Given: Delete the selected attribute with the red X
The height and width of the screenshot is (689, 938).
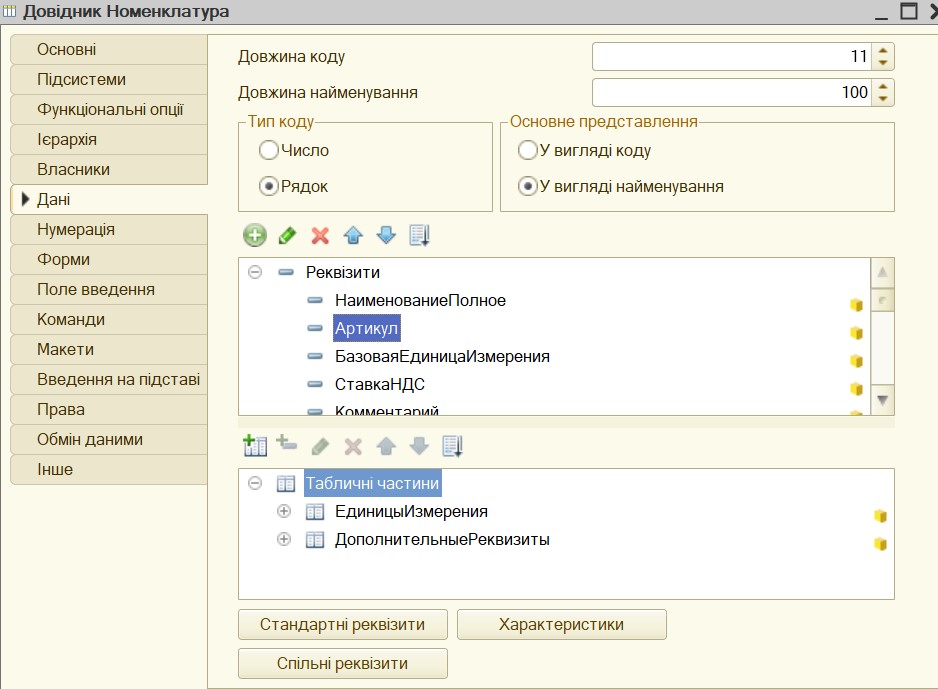Looking at the screenshot, I should click(x=321, y=235).
